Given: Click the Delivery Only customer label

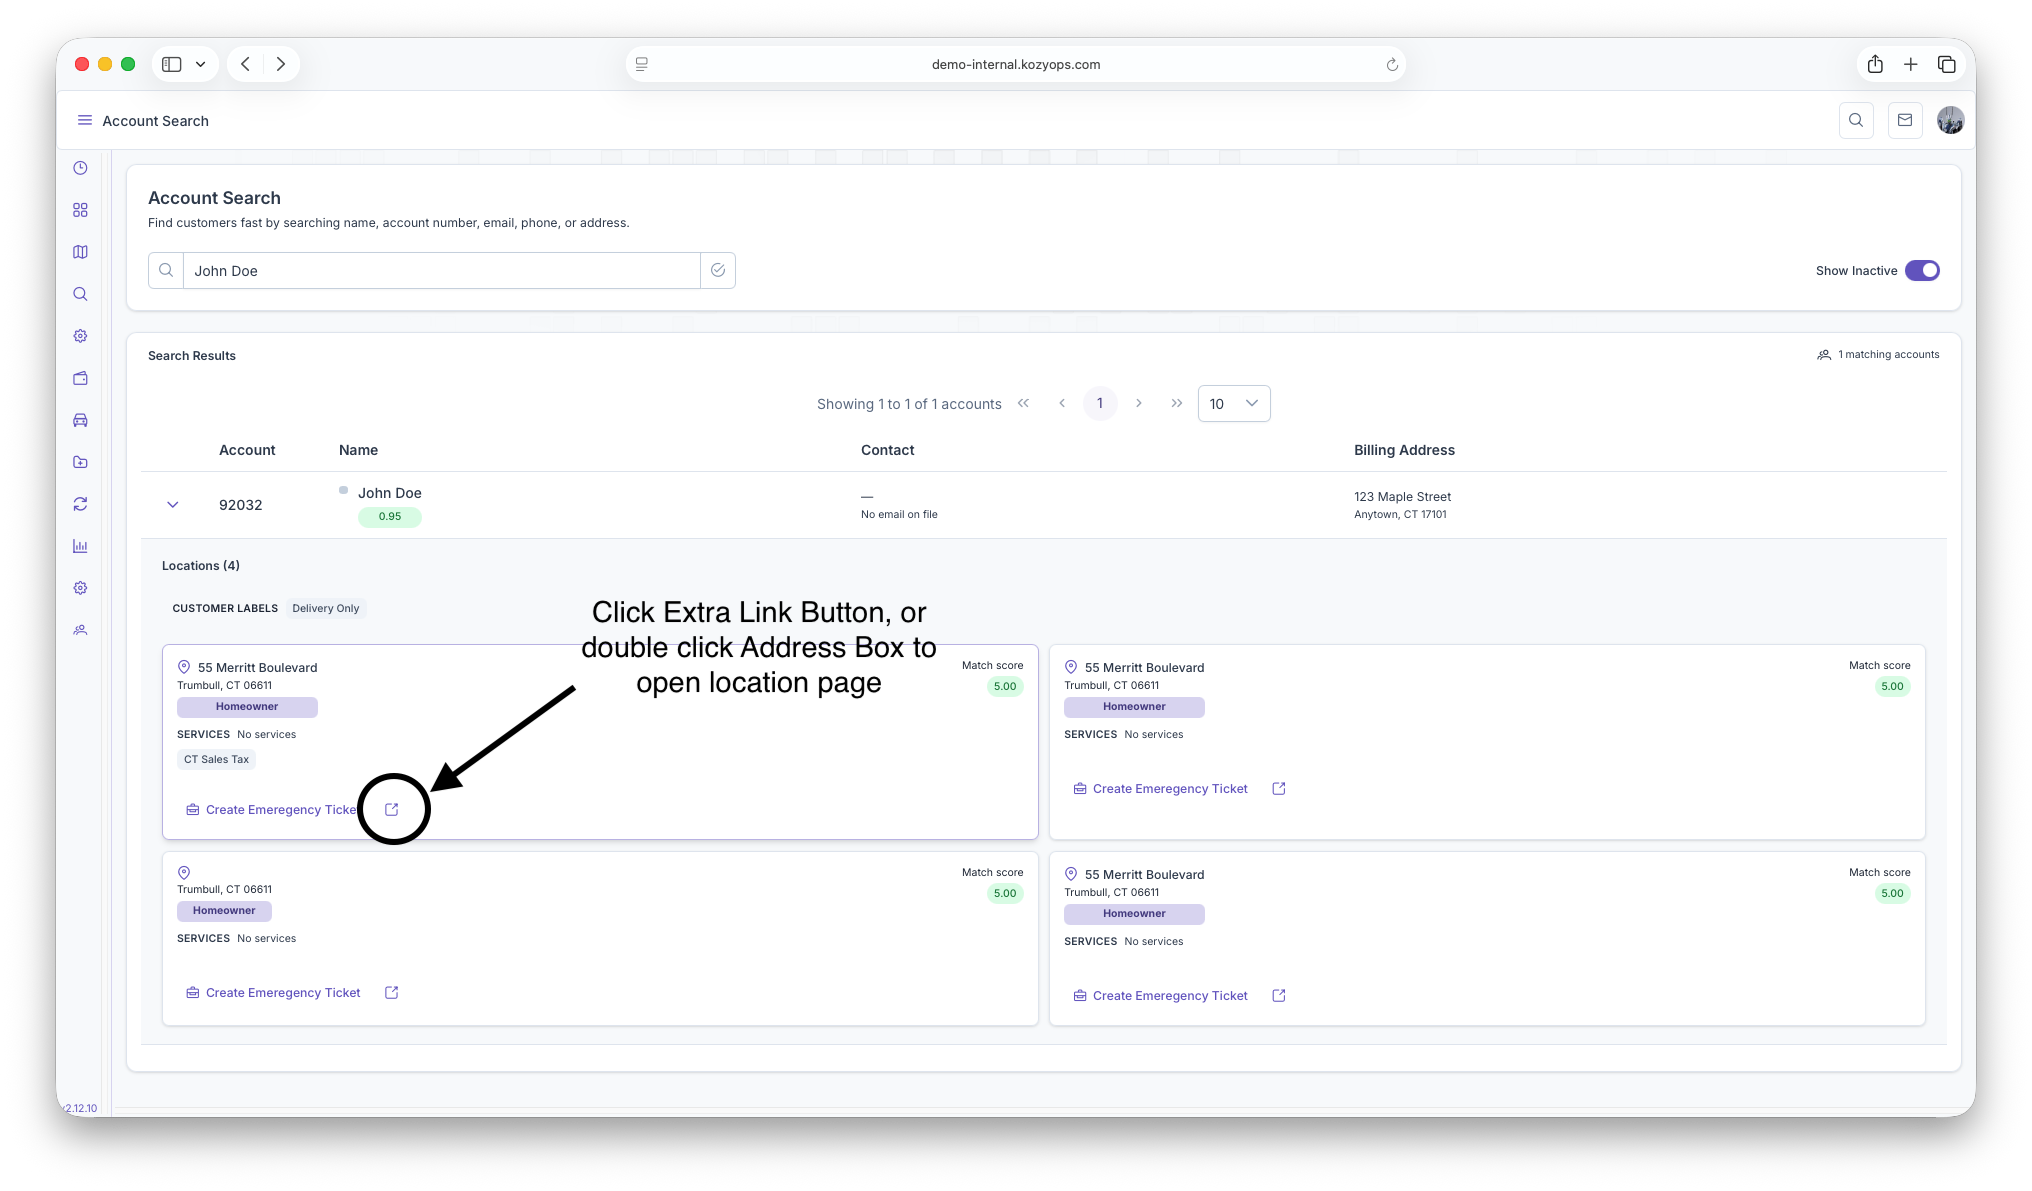Looking at the screenshot, I should coord(325,608).
